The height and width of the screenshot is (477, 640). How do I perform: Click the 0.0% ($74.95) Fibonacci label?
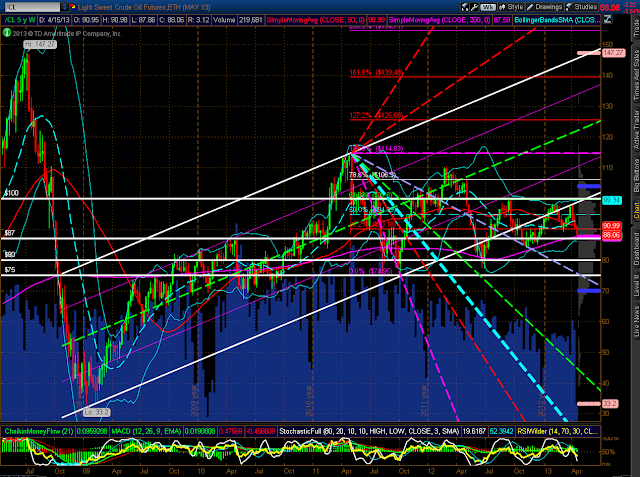click(x=371, y=271)
